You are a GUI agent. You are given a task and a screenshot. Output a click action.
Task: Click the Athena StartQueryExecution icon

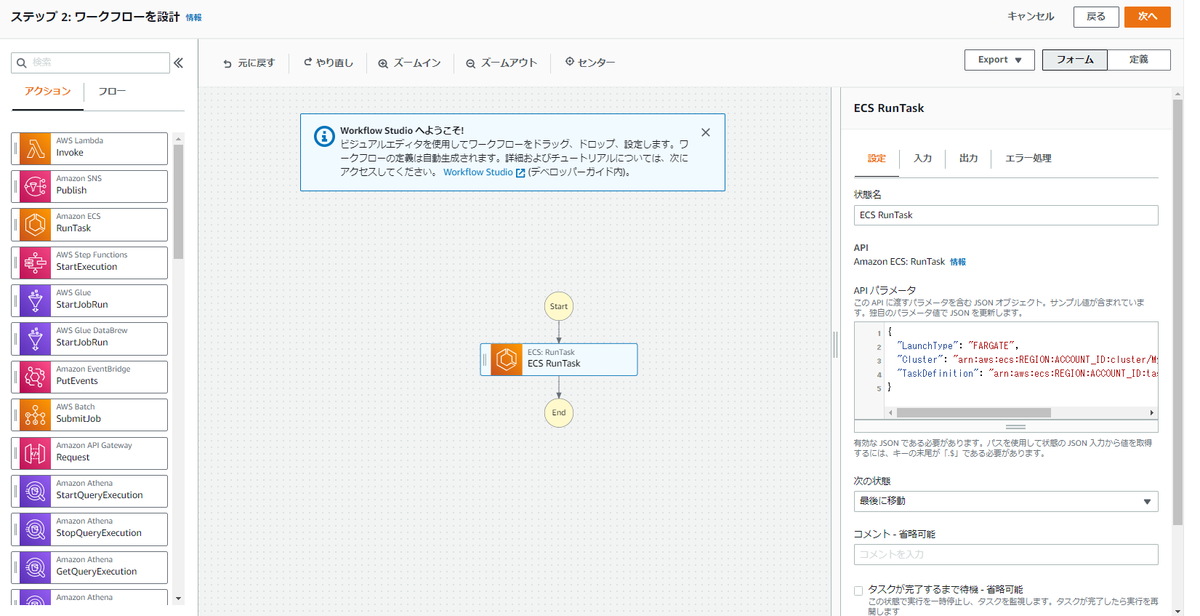tap(35, 491)
